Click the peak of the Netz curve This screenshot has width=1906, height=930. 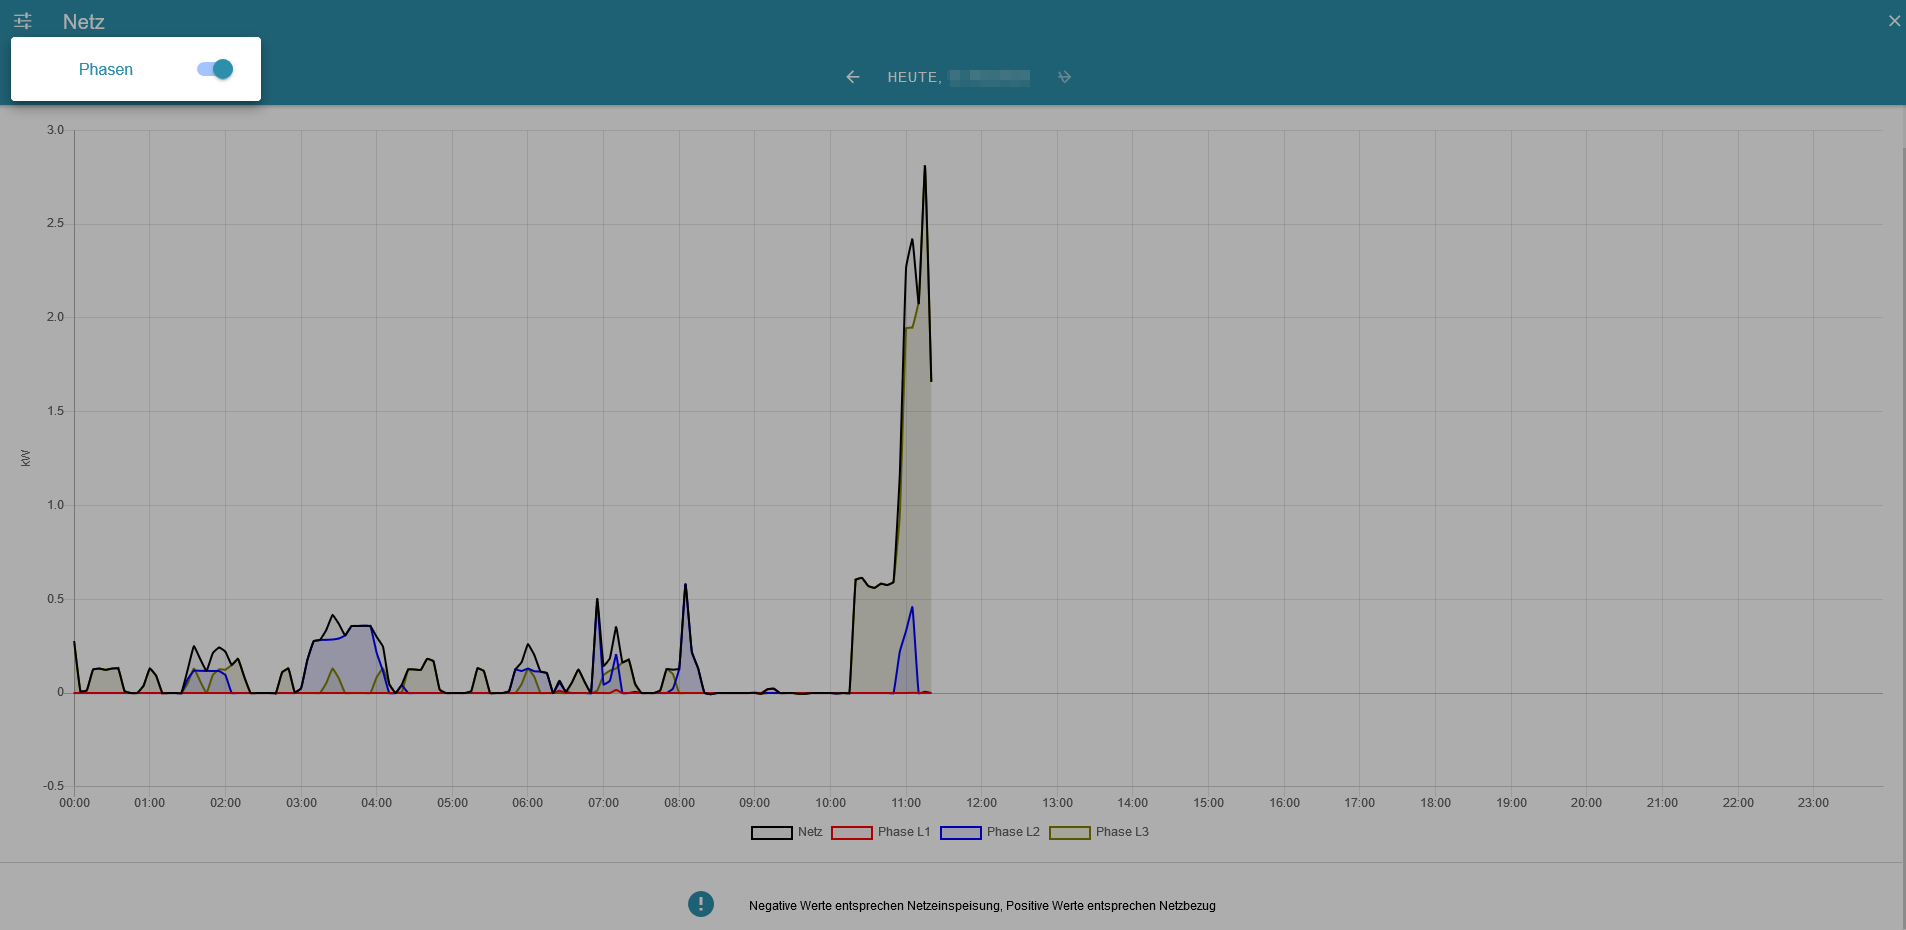(924, 166)
